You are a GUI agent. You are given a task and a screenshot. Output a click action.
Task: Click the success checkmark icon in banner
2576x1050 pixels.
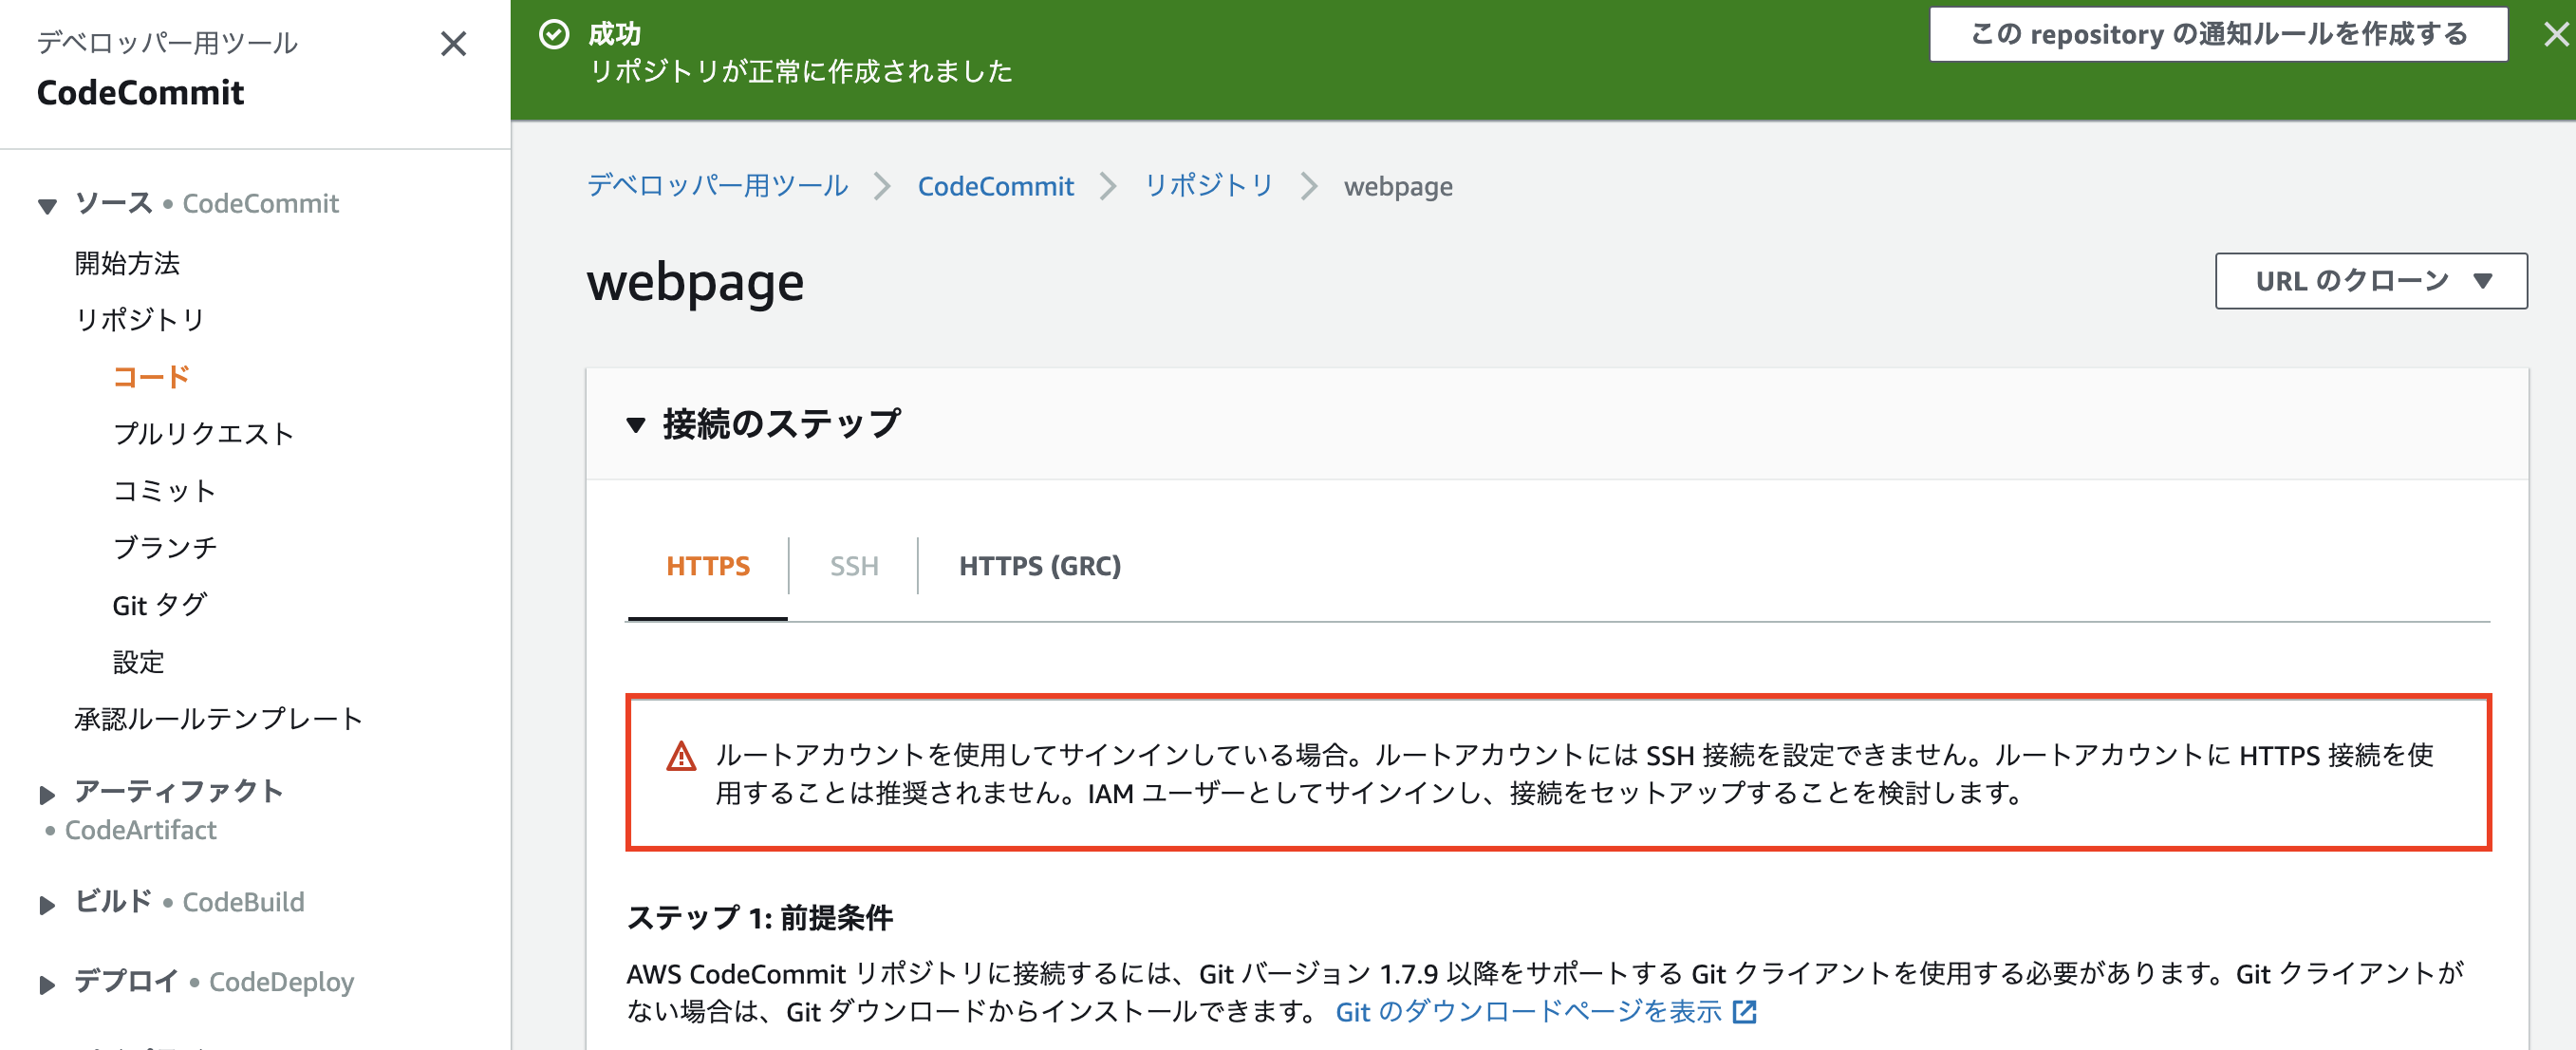coord(554,34)
